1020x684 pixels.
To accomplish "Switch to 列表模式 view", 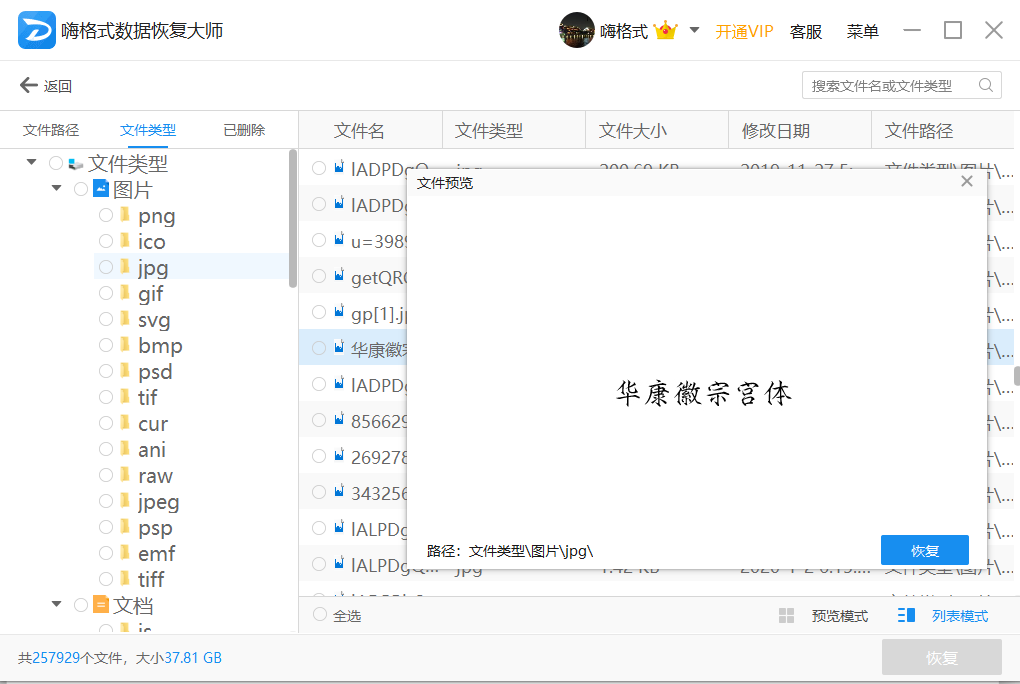I will tap(960, 616).
